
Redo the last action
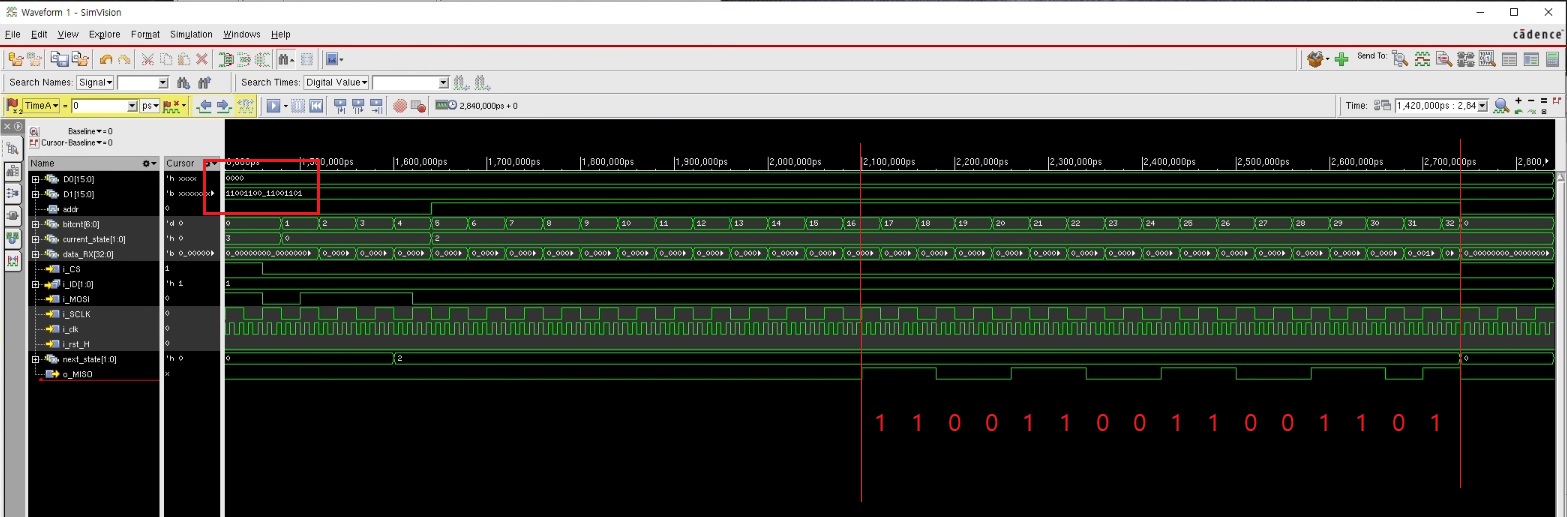(123, 60)
